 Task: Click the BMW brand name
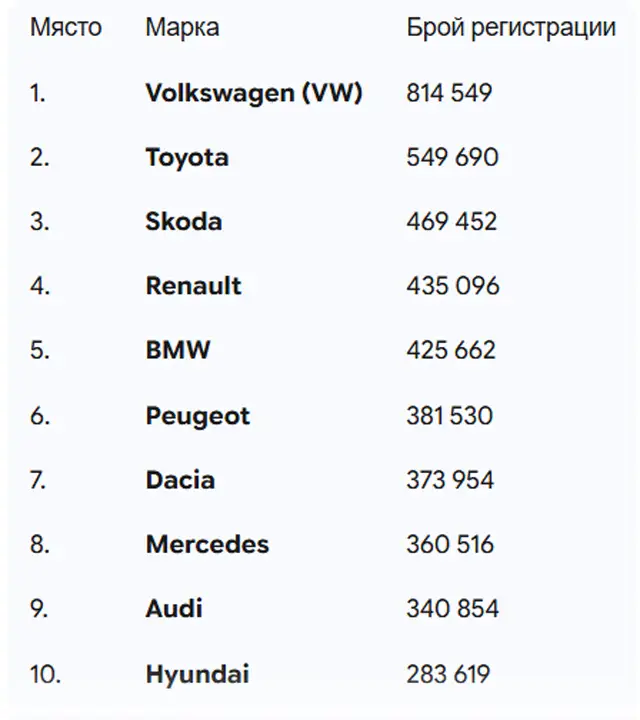(178, 351)
